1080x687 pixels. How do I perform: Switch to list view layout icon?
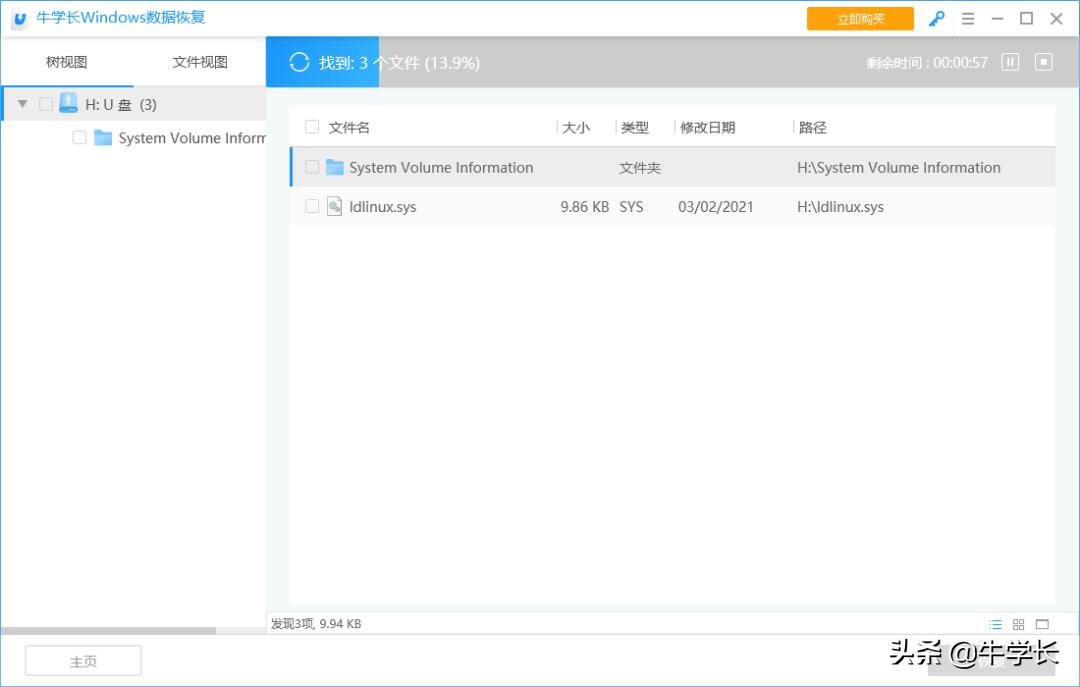995,624
